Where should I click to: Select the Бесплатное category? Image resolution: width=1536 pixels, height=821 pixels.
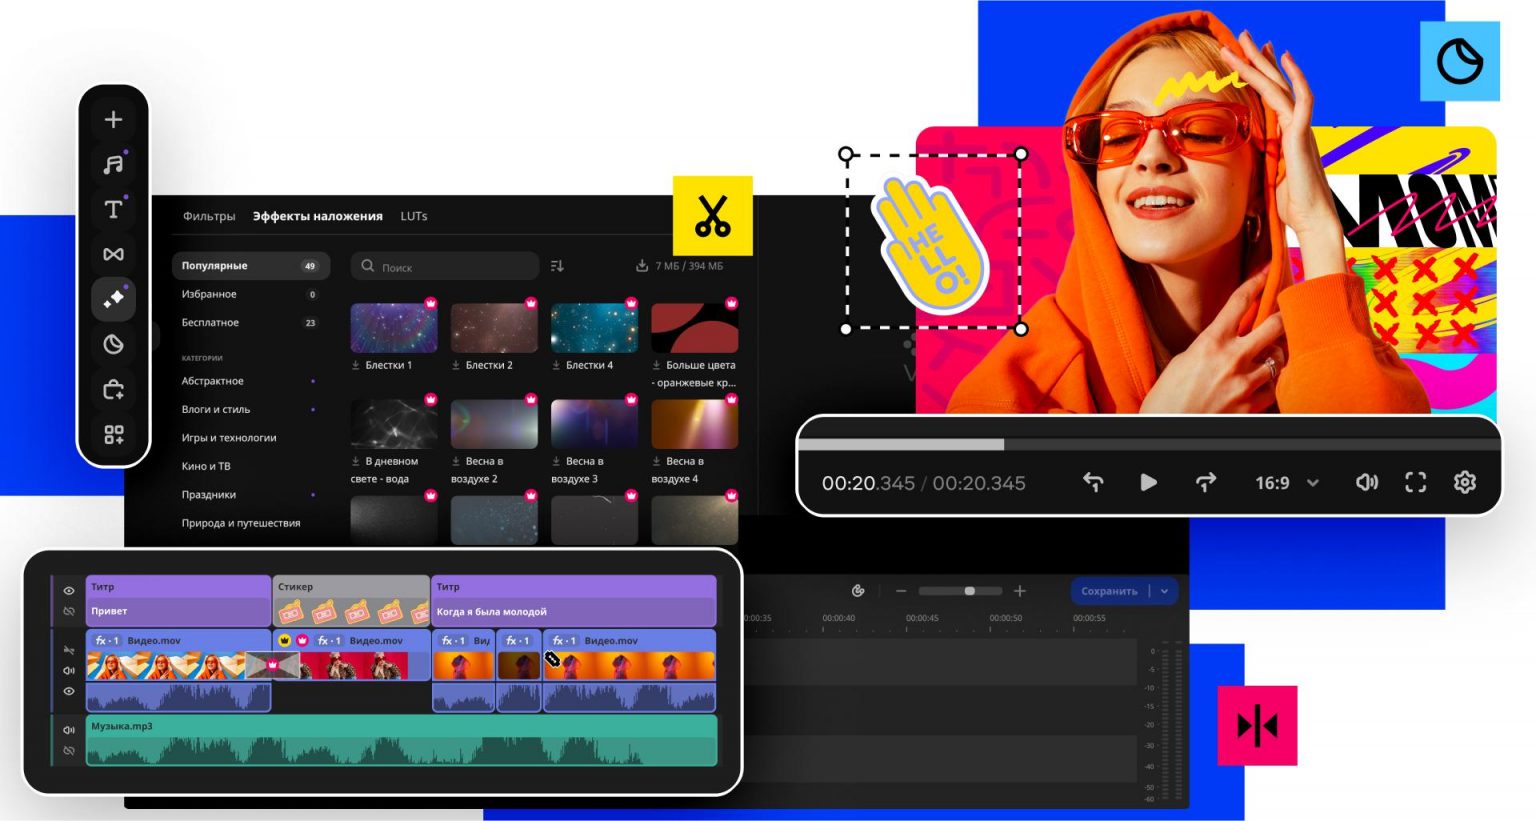pyautogui.click(x=210, y=323)
